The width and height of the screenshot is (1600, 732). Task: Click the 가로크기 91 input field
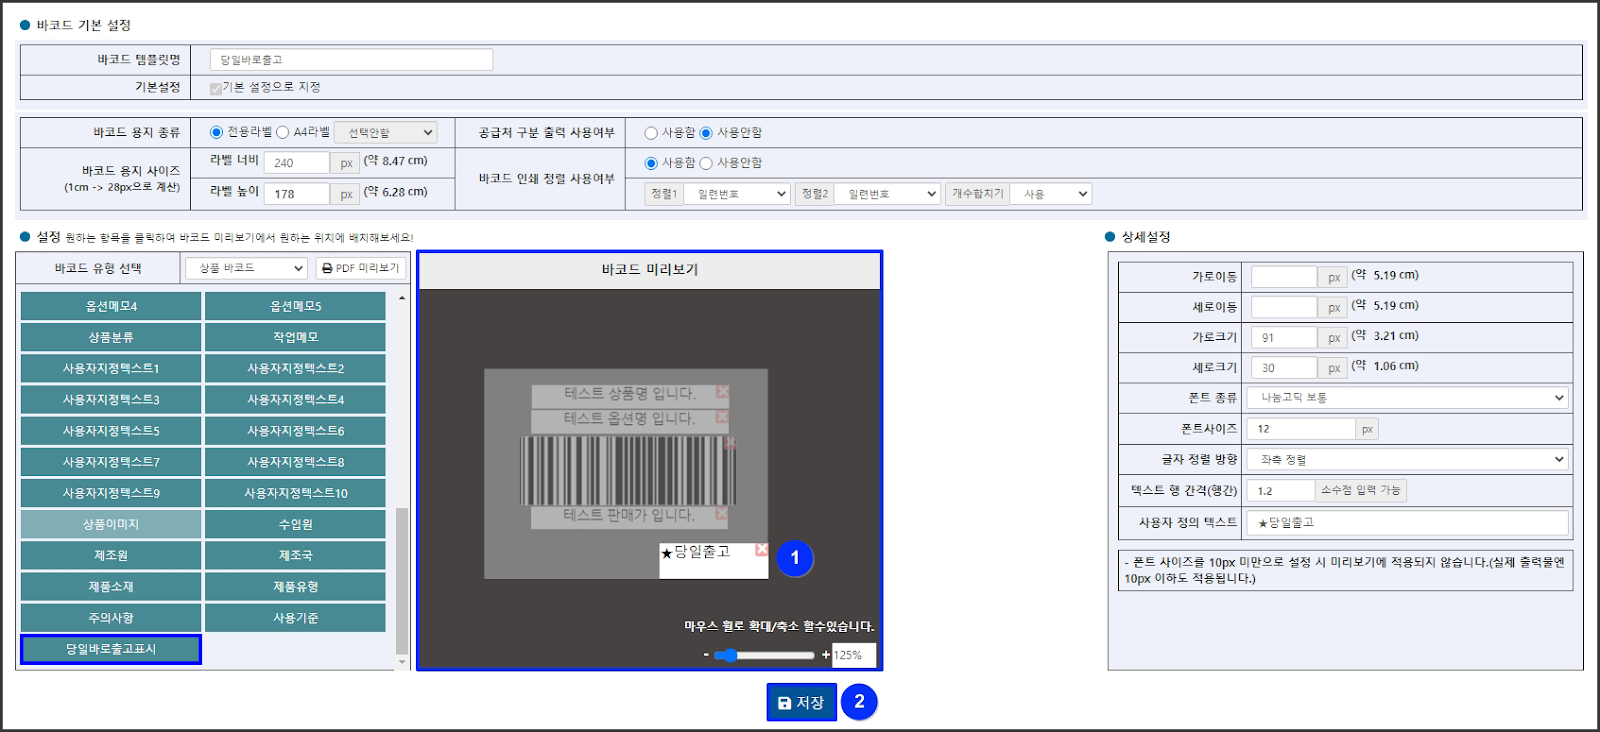[1284, 338]
